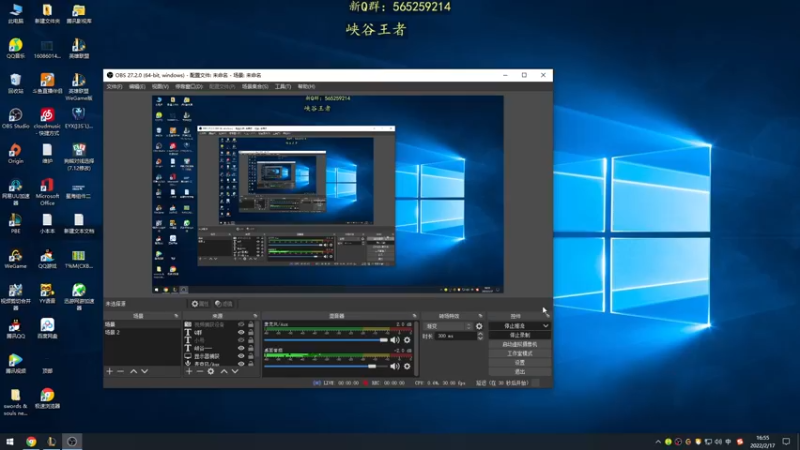Add a new scene with plus icon
800x450 pixels.
click(109, 371)
